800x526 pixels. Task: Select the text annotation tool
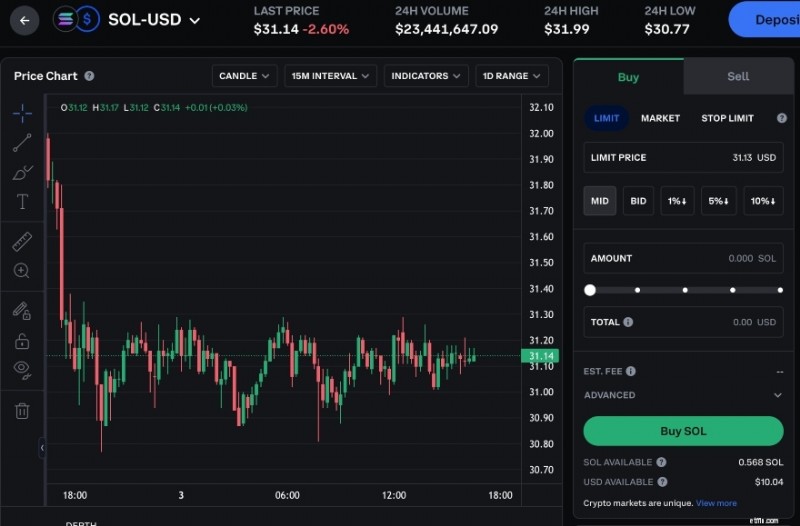(x=22, y=202)
